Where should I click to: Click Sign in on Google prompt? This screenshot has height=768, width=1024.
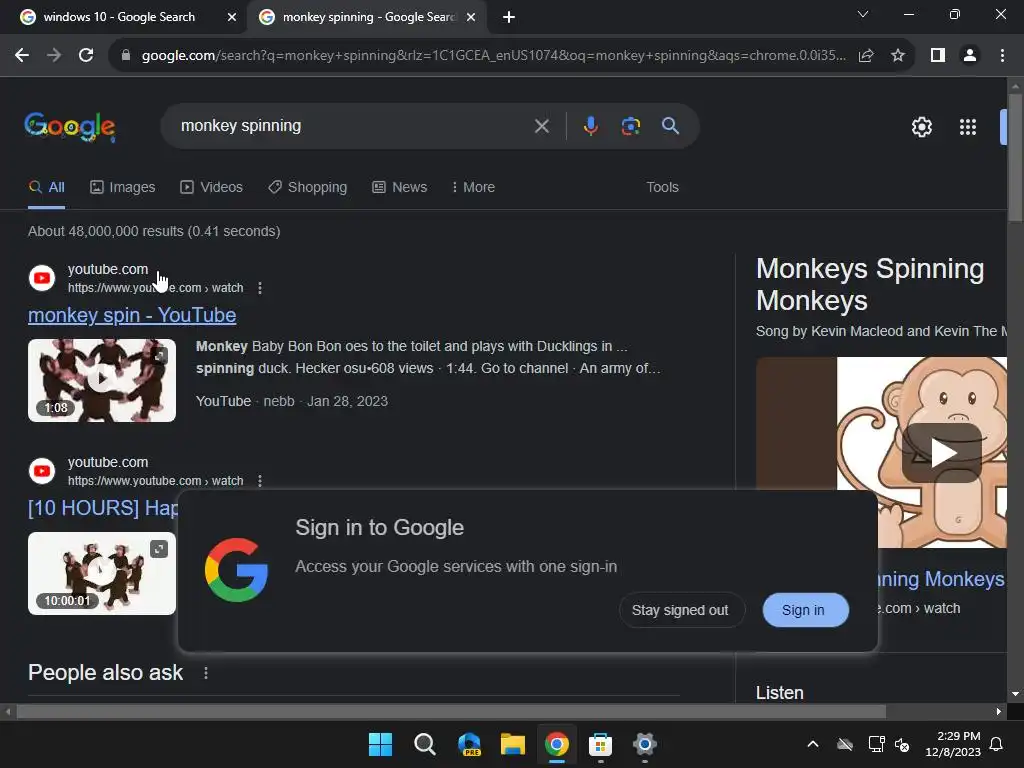803,610
